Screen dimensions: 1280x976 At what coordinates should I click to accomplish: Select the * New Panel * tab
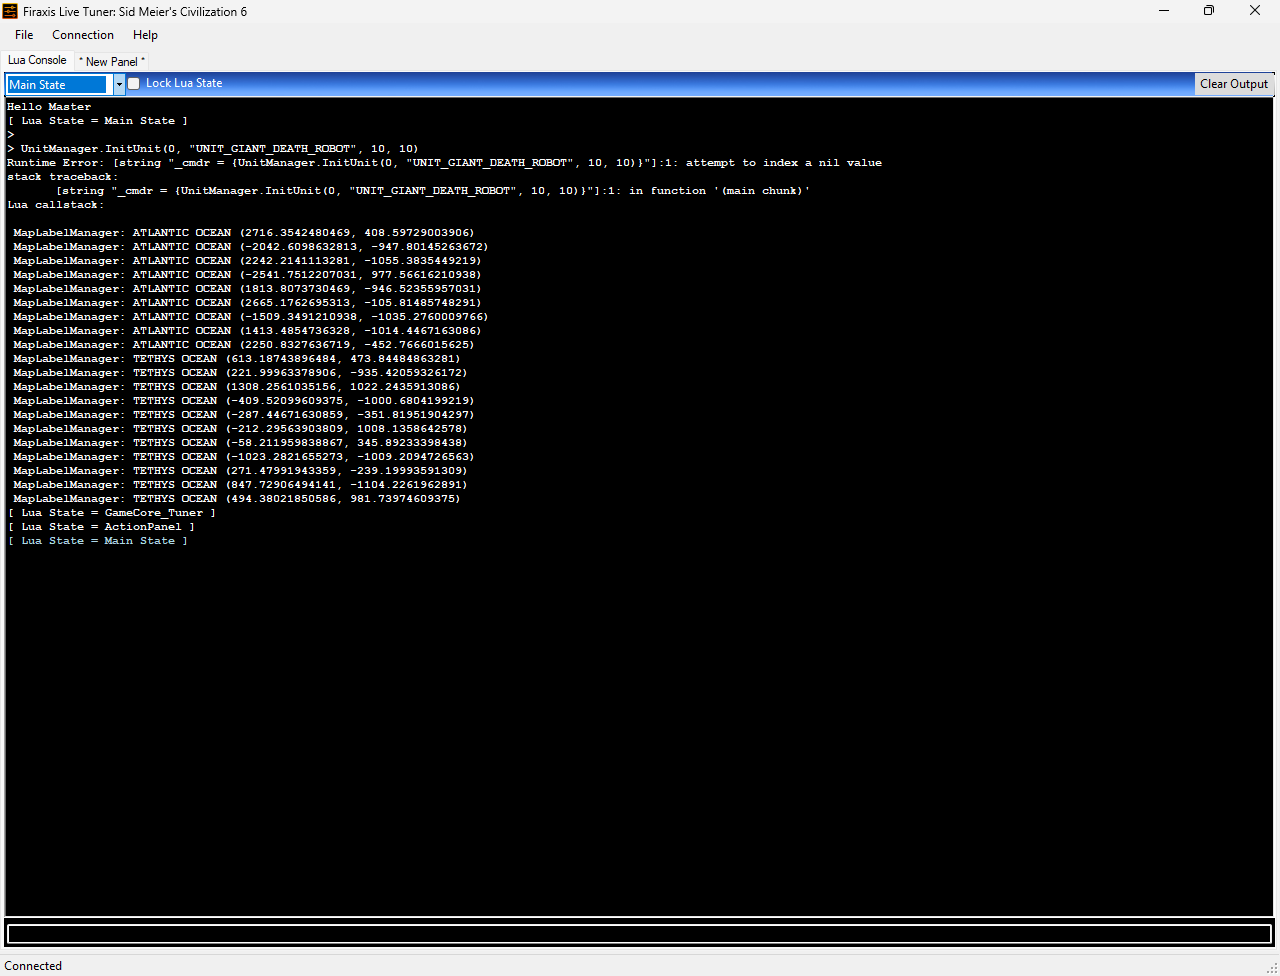click(x=112, y=62)
